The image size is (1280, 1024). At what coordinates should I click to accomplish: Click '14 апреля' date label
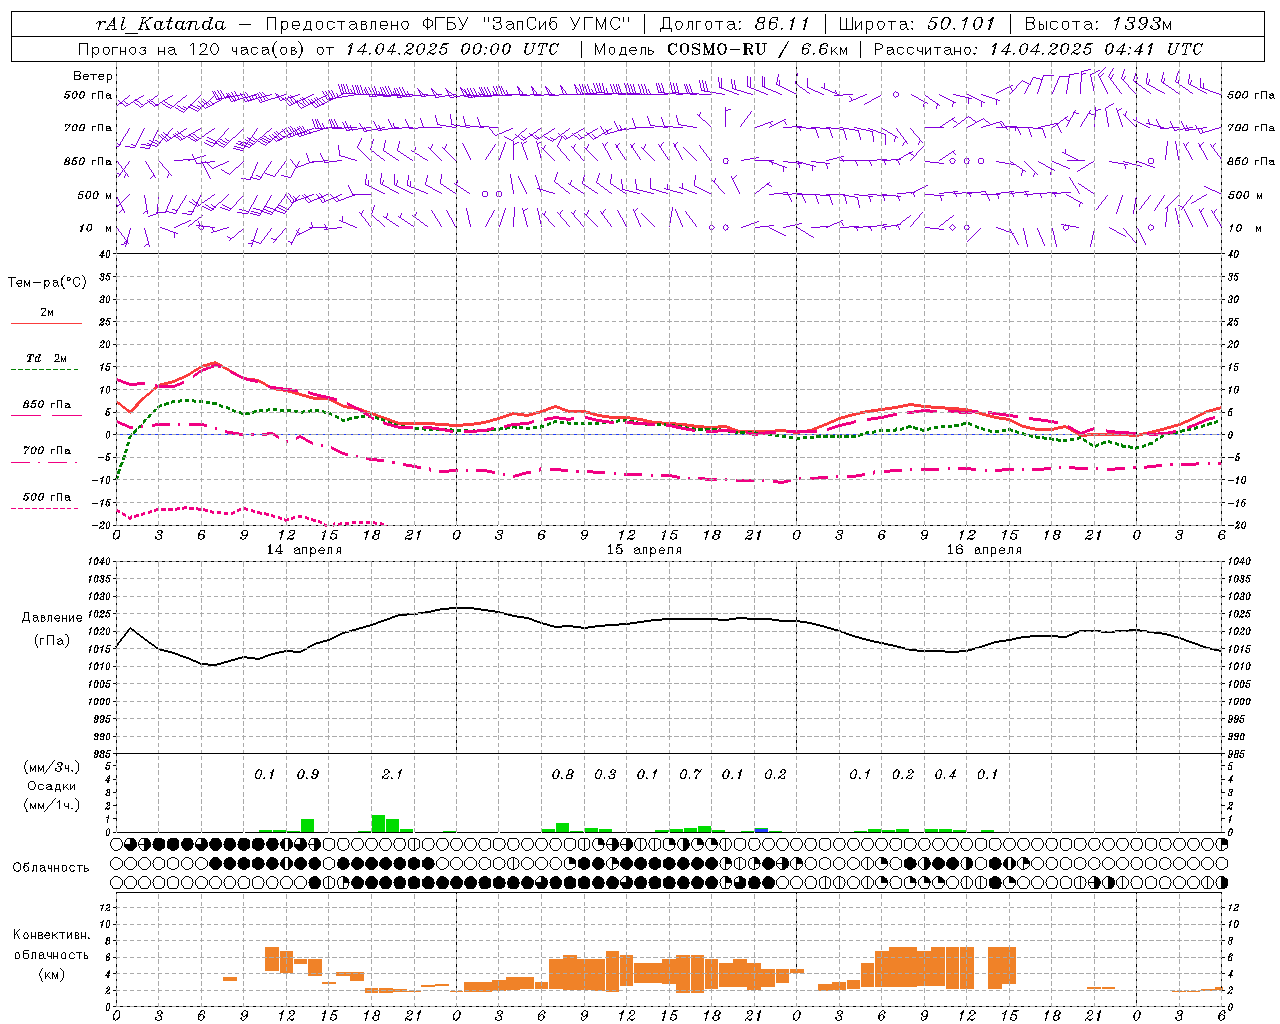tap(304, 550)
